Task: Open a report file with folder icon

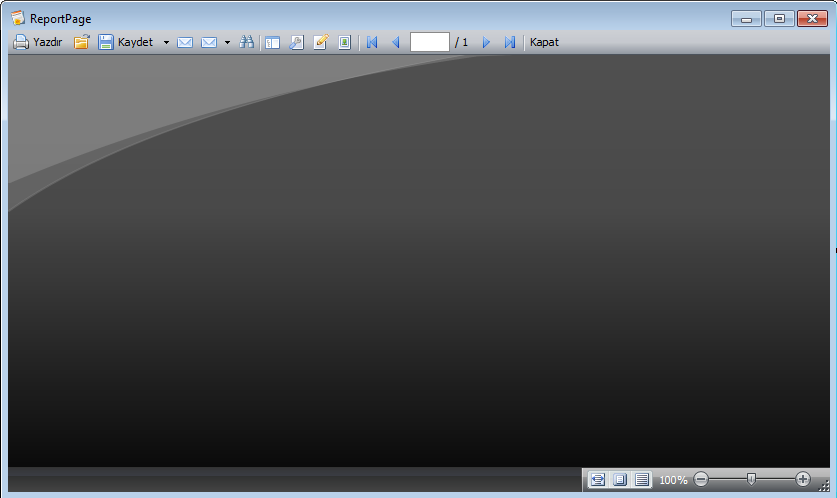Action: 81,42
